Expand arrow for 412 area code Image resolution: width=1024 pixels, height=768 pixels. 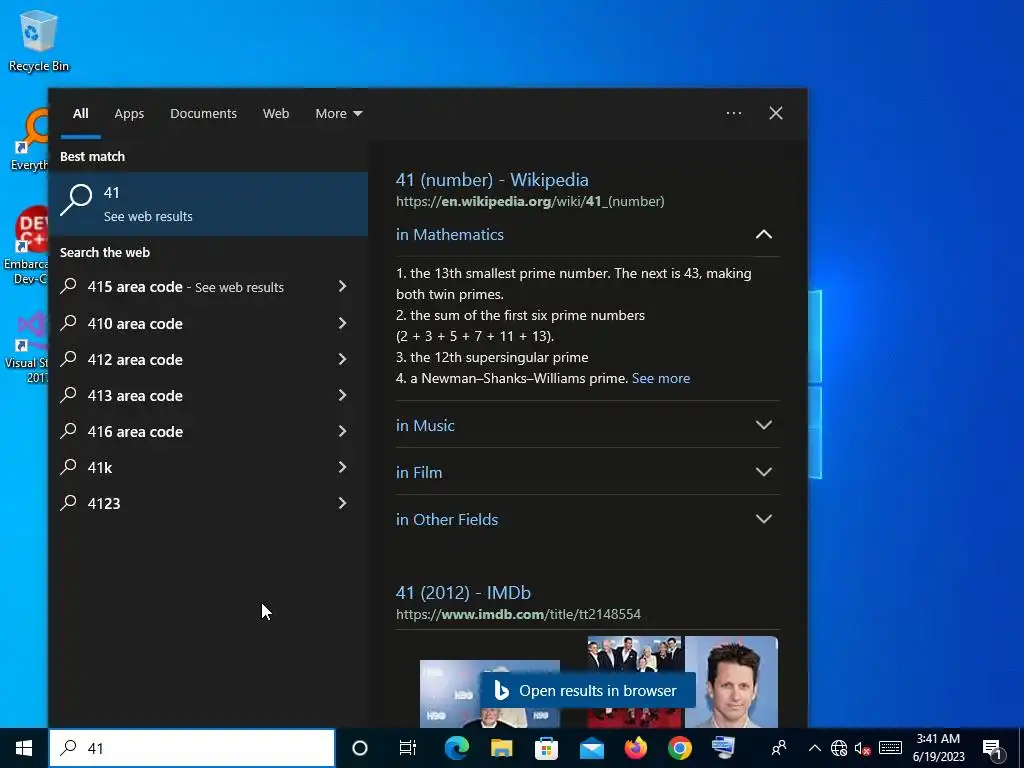coord(342,359)
